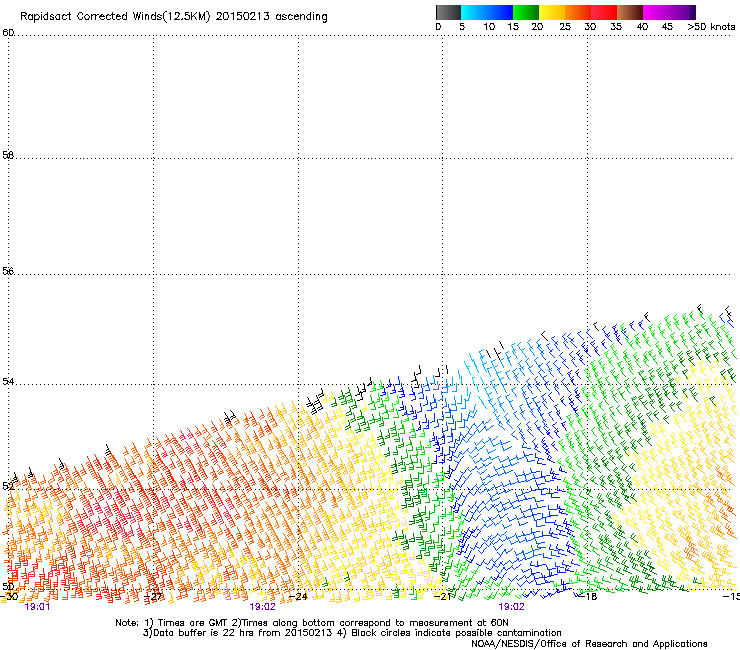The width and height of the screenshot is (740, 650).
Task: Click the latitude axis label '52'
Action: [x=8, y=486]
